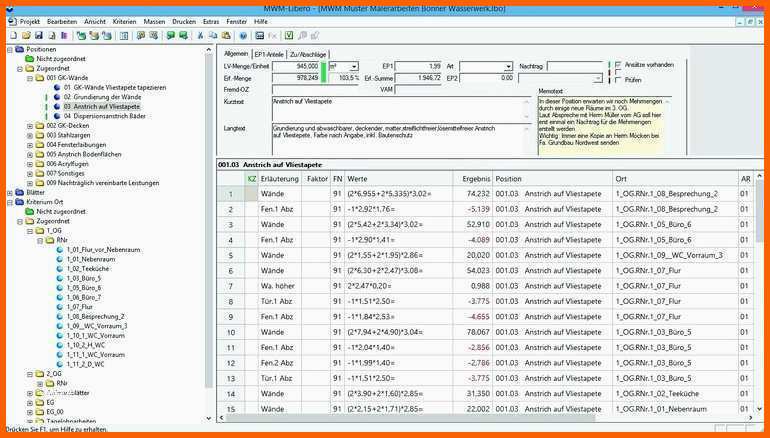Click the green 'KZ' column header marker
This screenshot has width=770, height=438.
pyautogui.click(x=251, y=179)
